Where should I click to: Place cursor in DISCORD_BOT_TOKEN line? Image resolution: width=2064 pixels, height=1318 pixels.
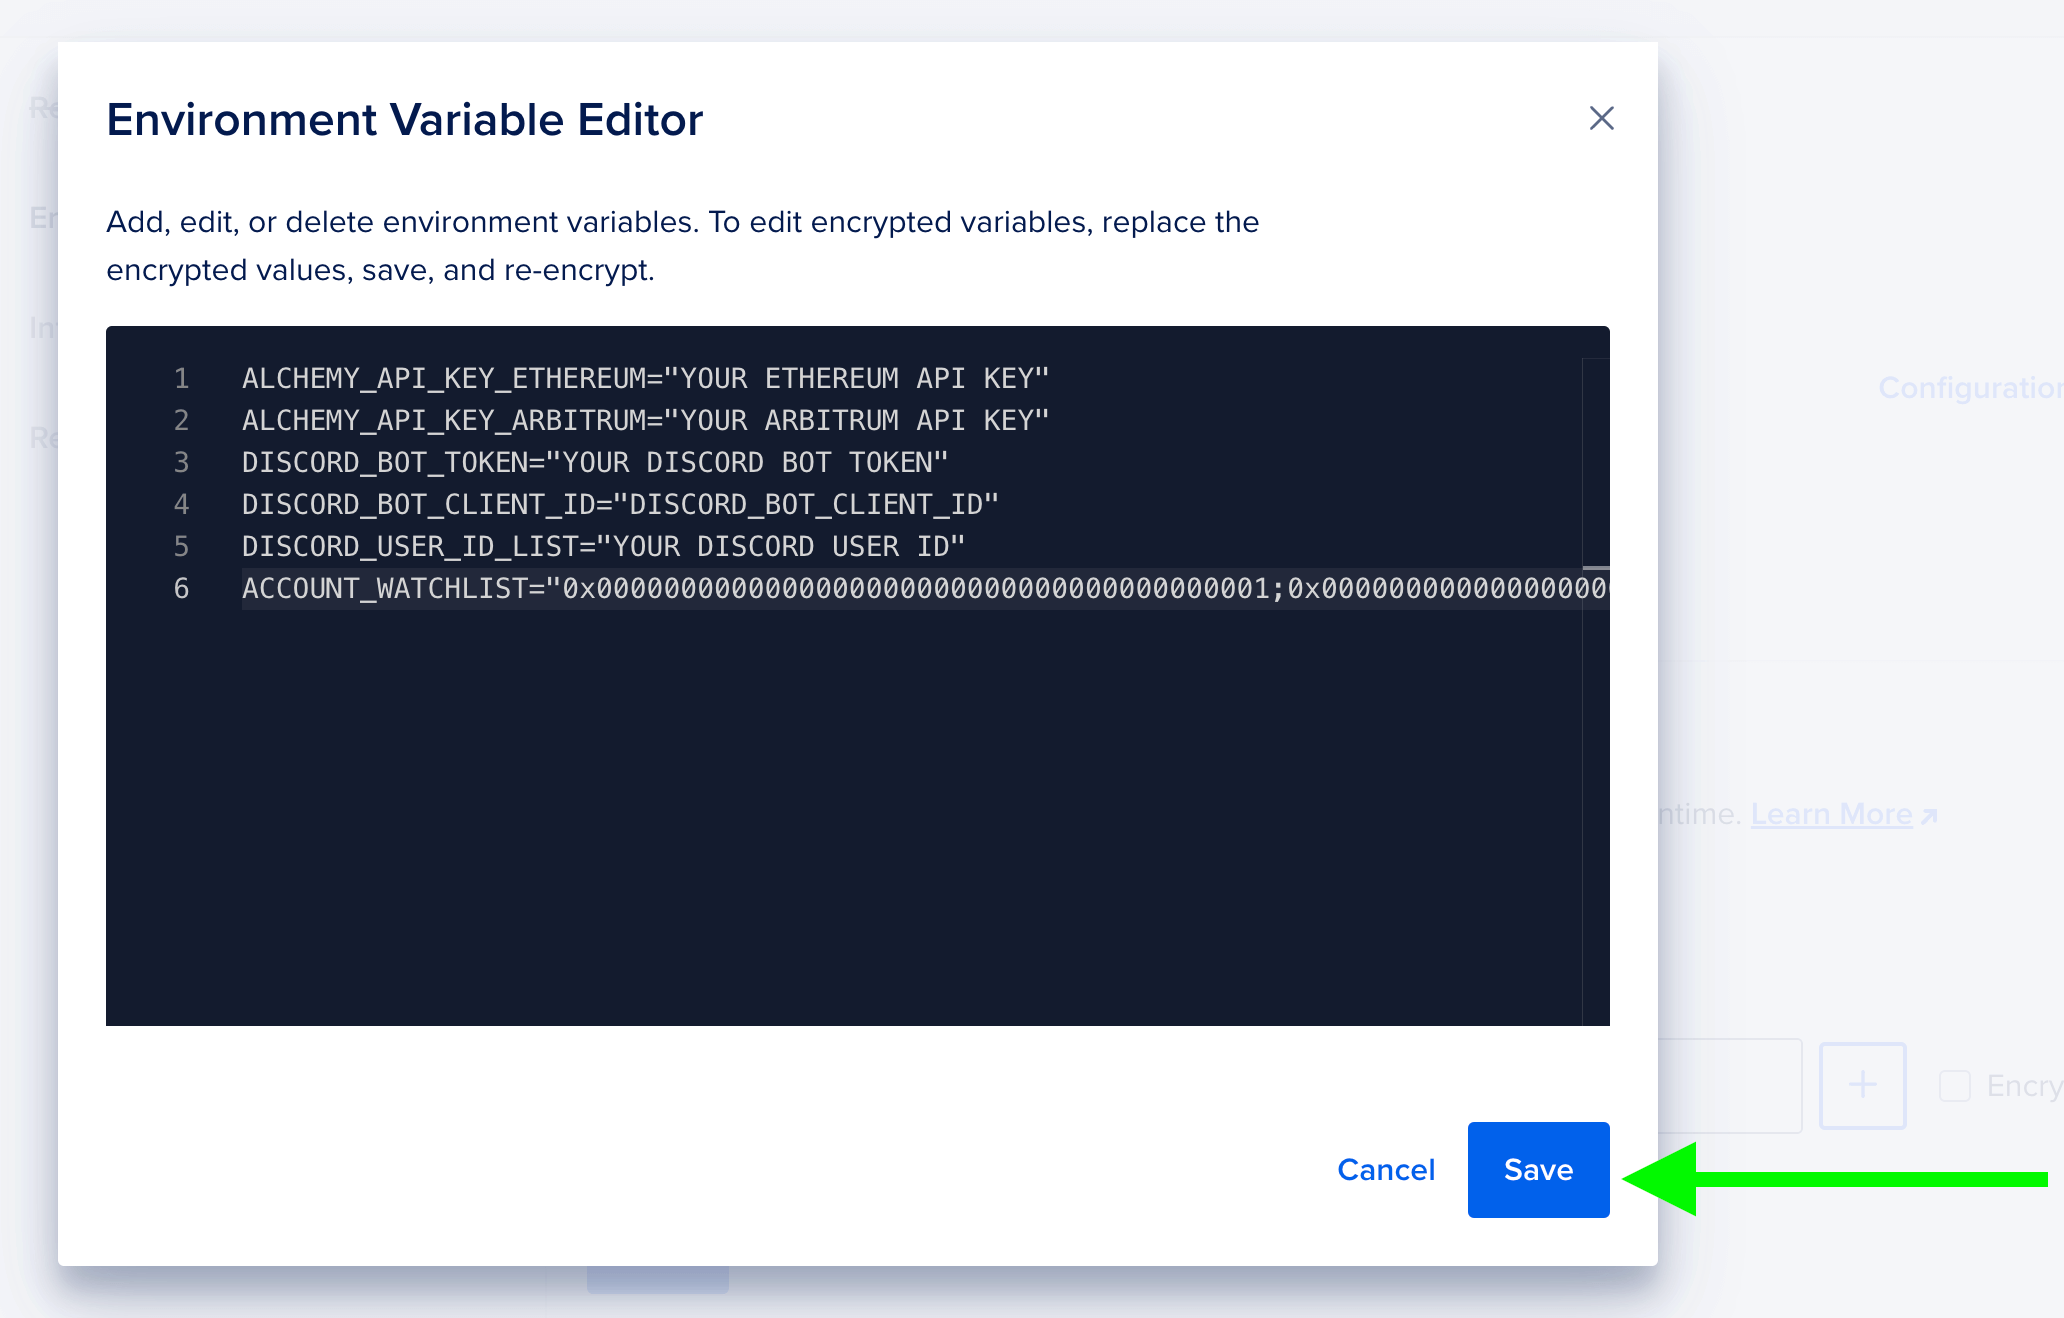click(594, 462)
